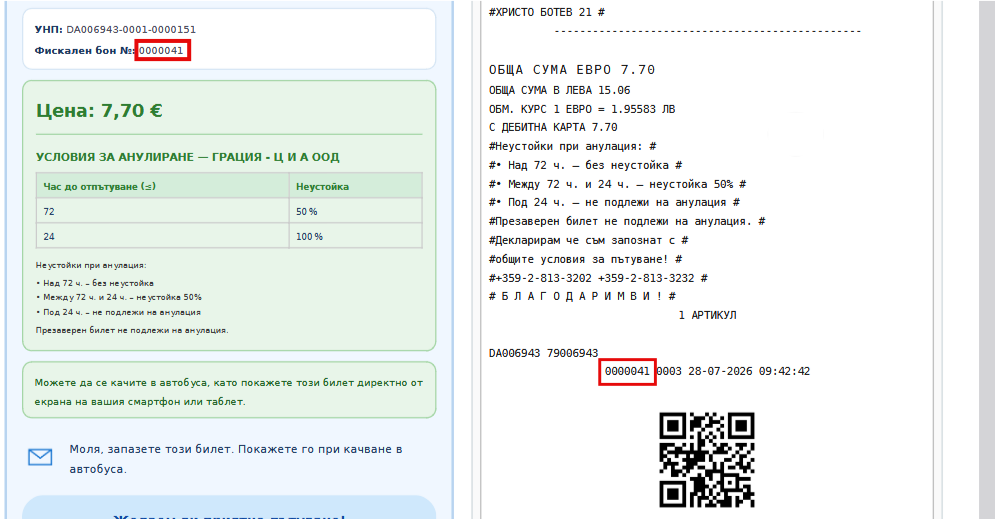
Task: Click the receipt line '#Неустойки при анулация: #'
Action: point(572,147)
